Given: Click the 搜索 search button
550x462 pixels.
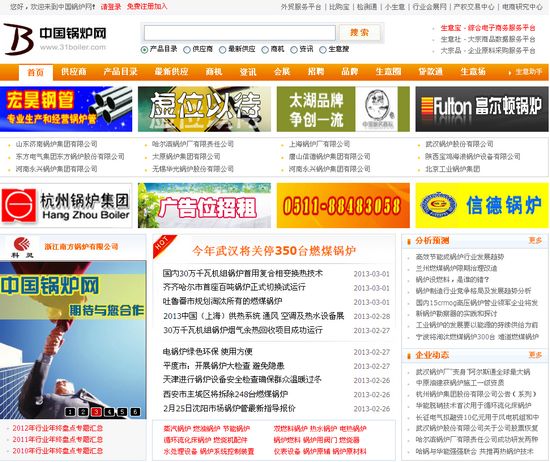Looking at the screenshot, I should click(x=360, y=33).
